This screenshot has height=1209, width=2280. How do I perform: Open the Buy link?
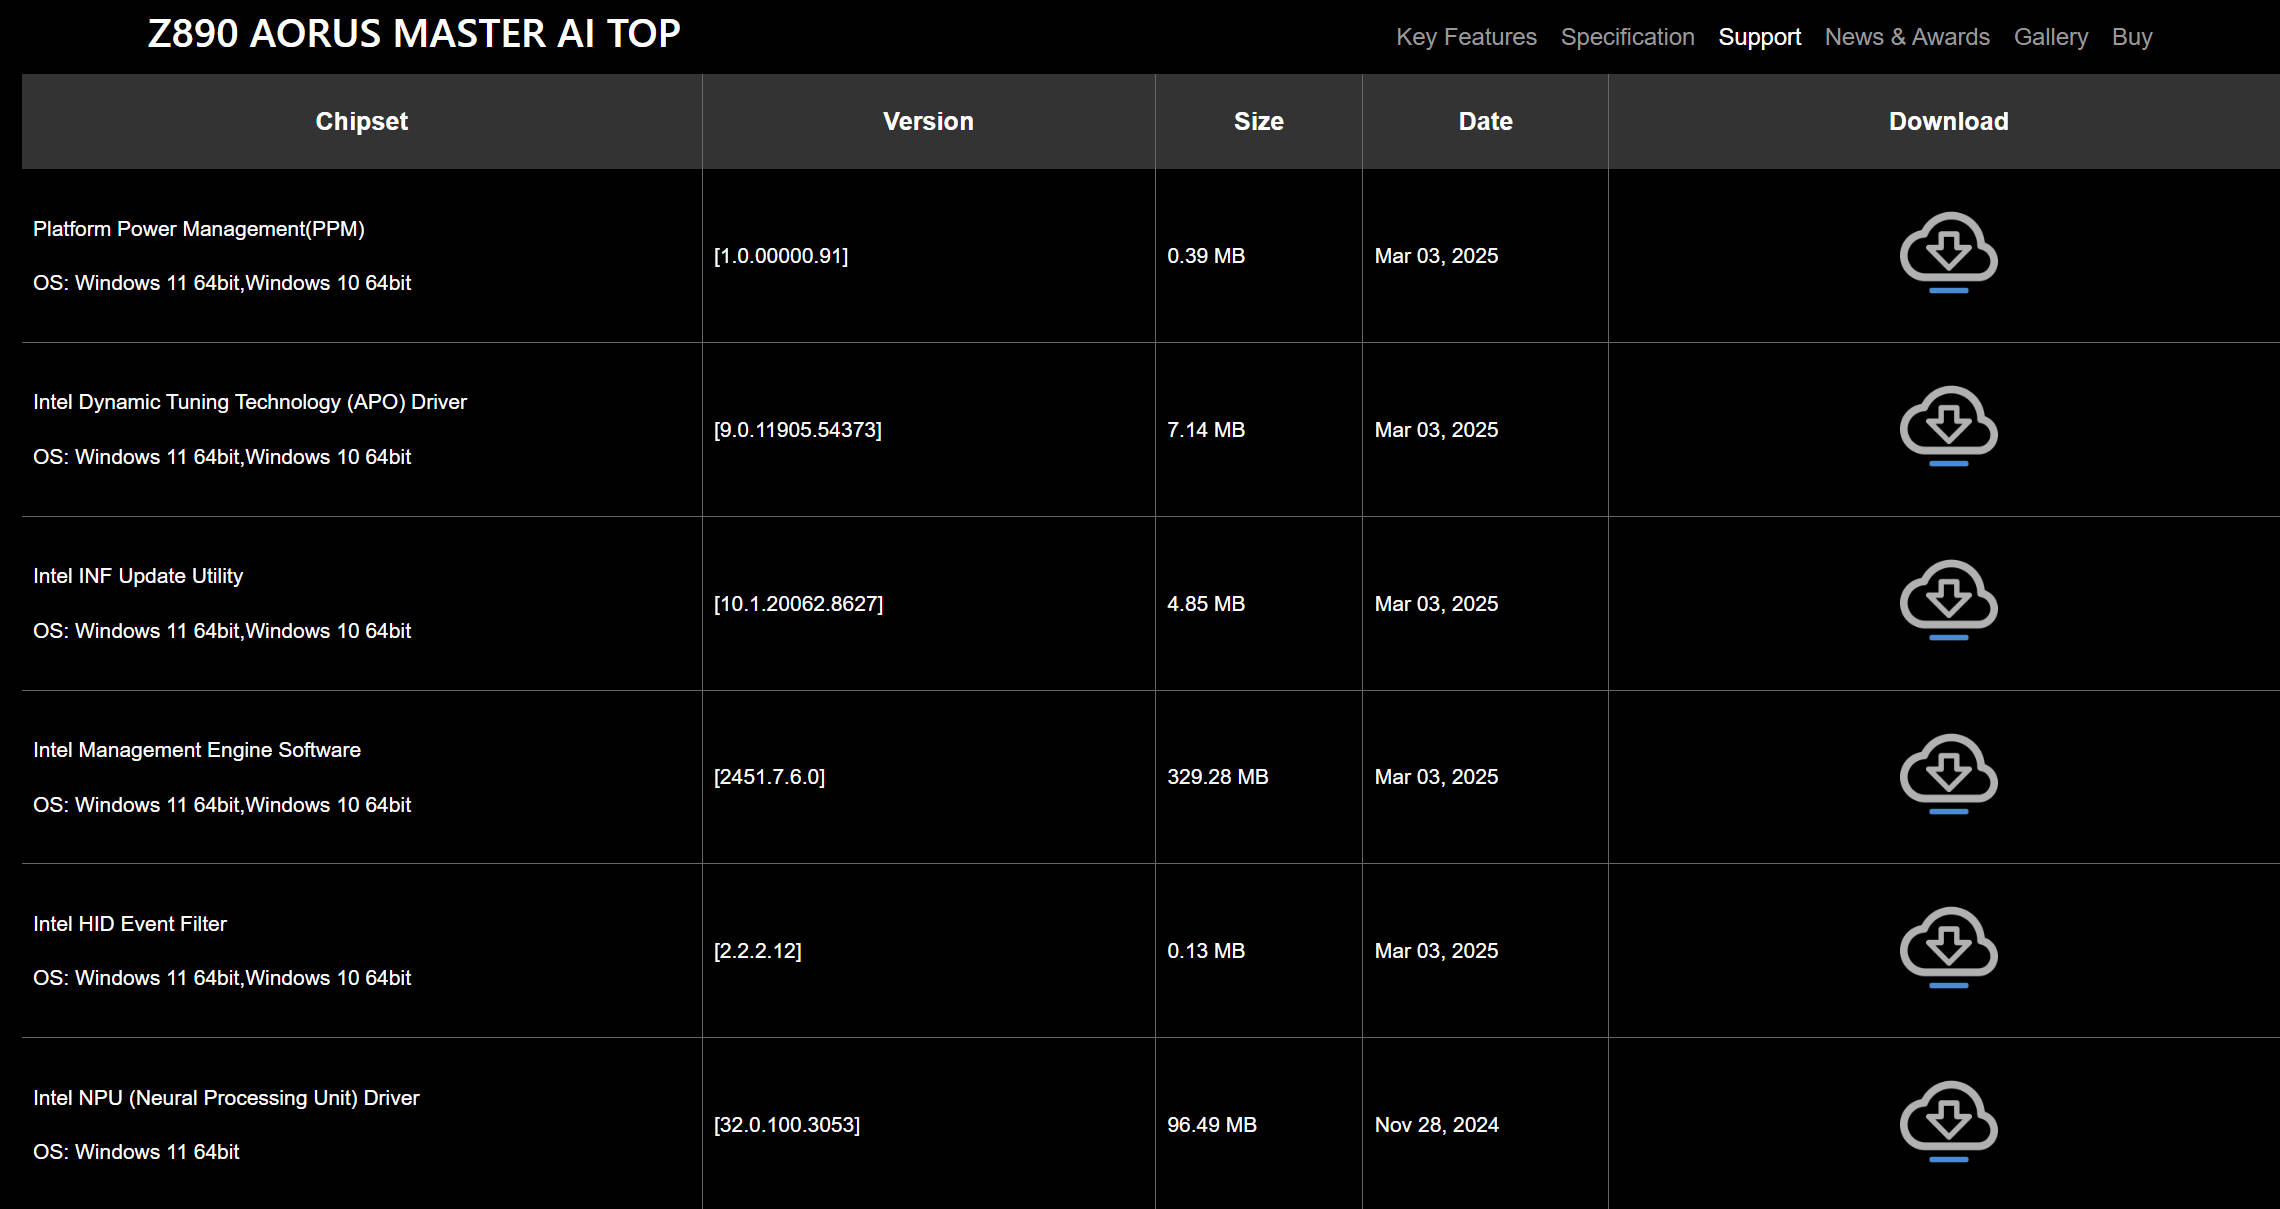point(2132,37)
